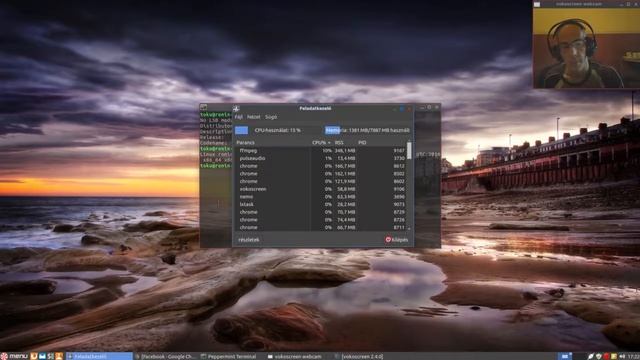
Task: Select the lxtask process row
Action: [x=320, y=204]
